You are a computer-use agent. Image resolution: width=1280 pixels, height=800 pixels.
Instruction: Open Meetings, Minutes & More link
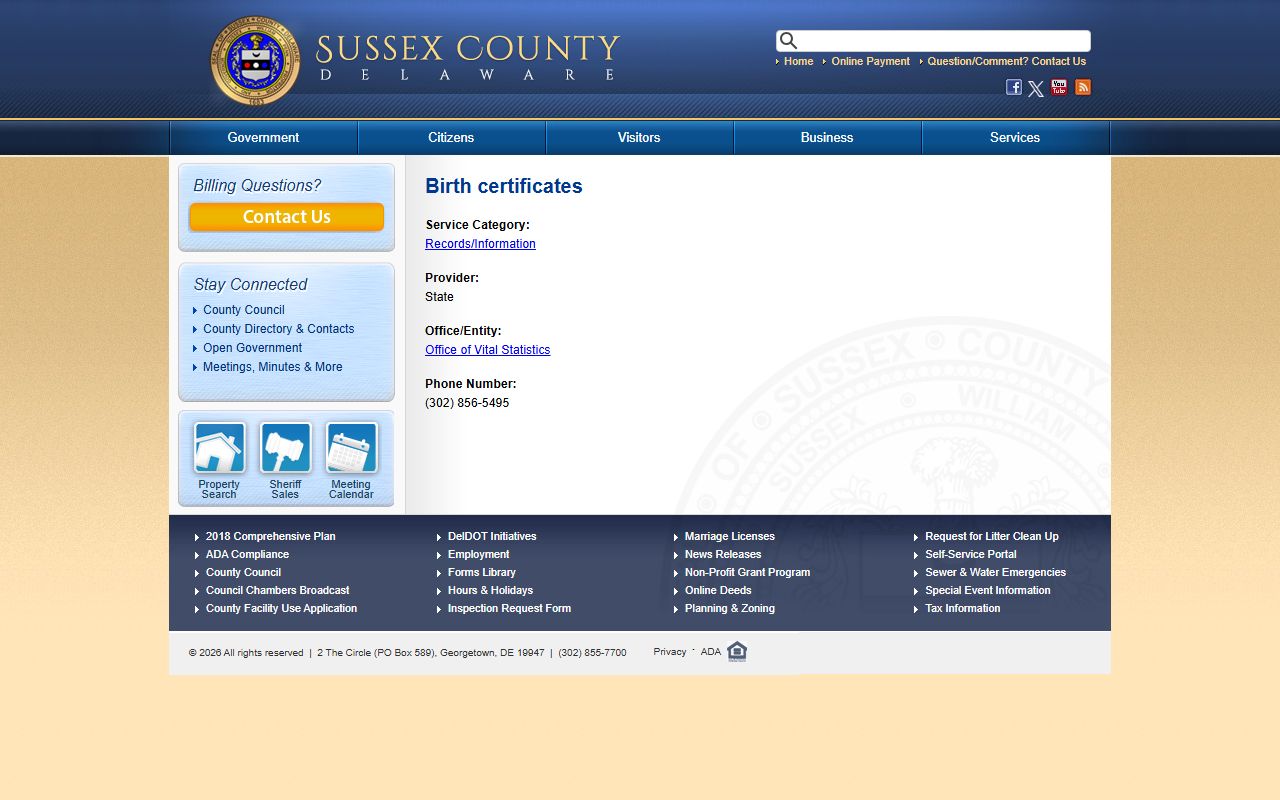(x=272, y=367)
